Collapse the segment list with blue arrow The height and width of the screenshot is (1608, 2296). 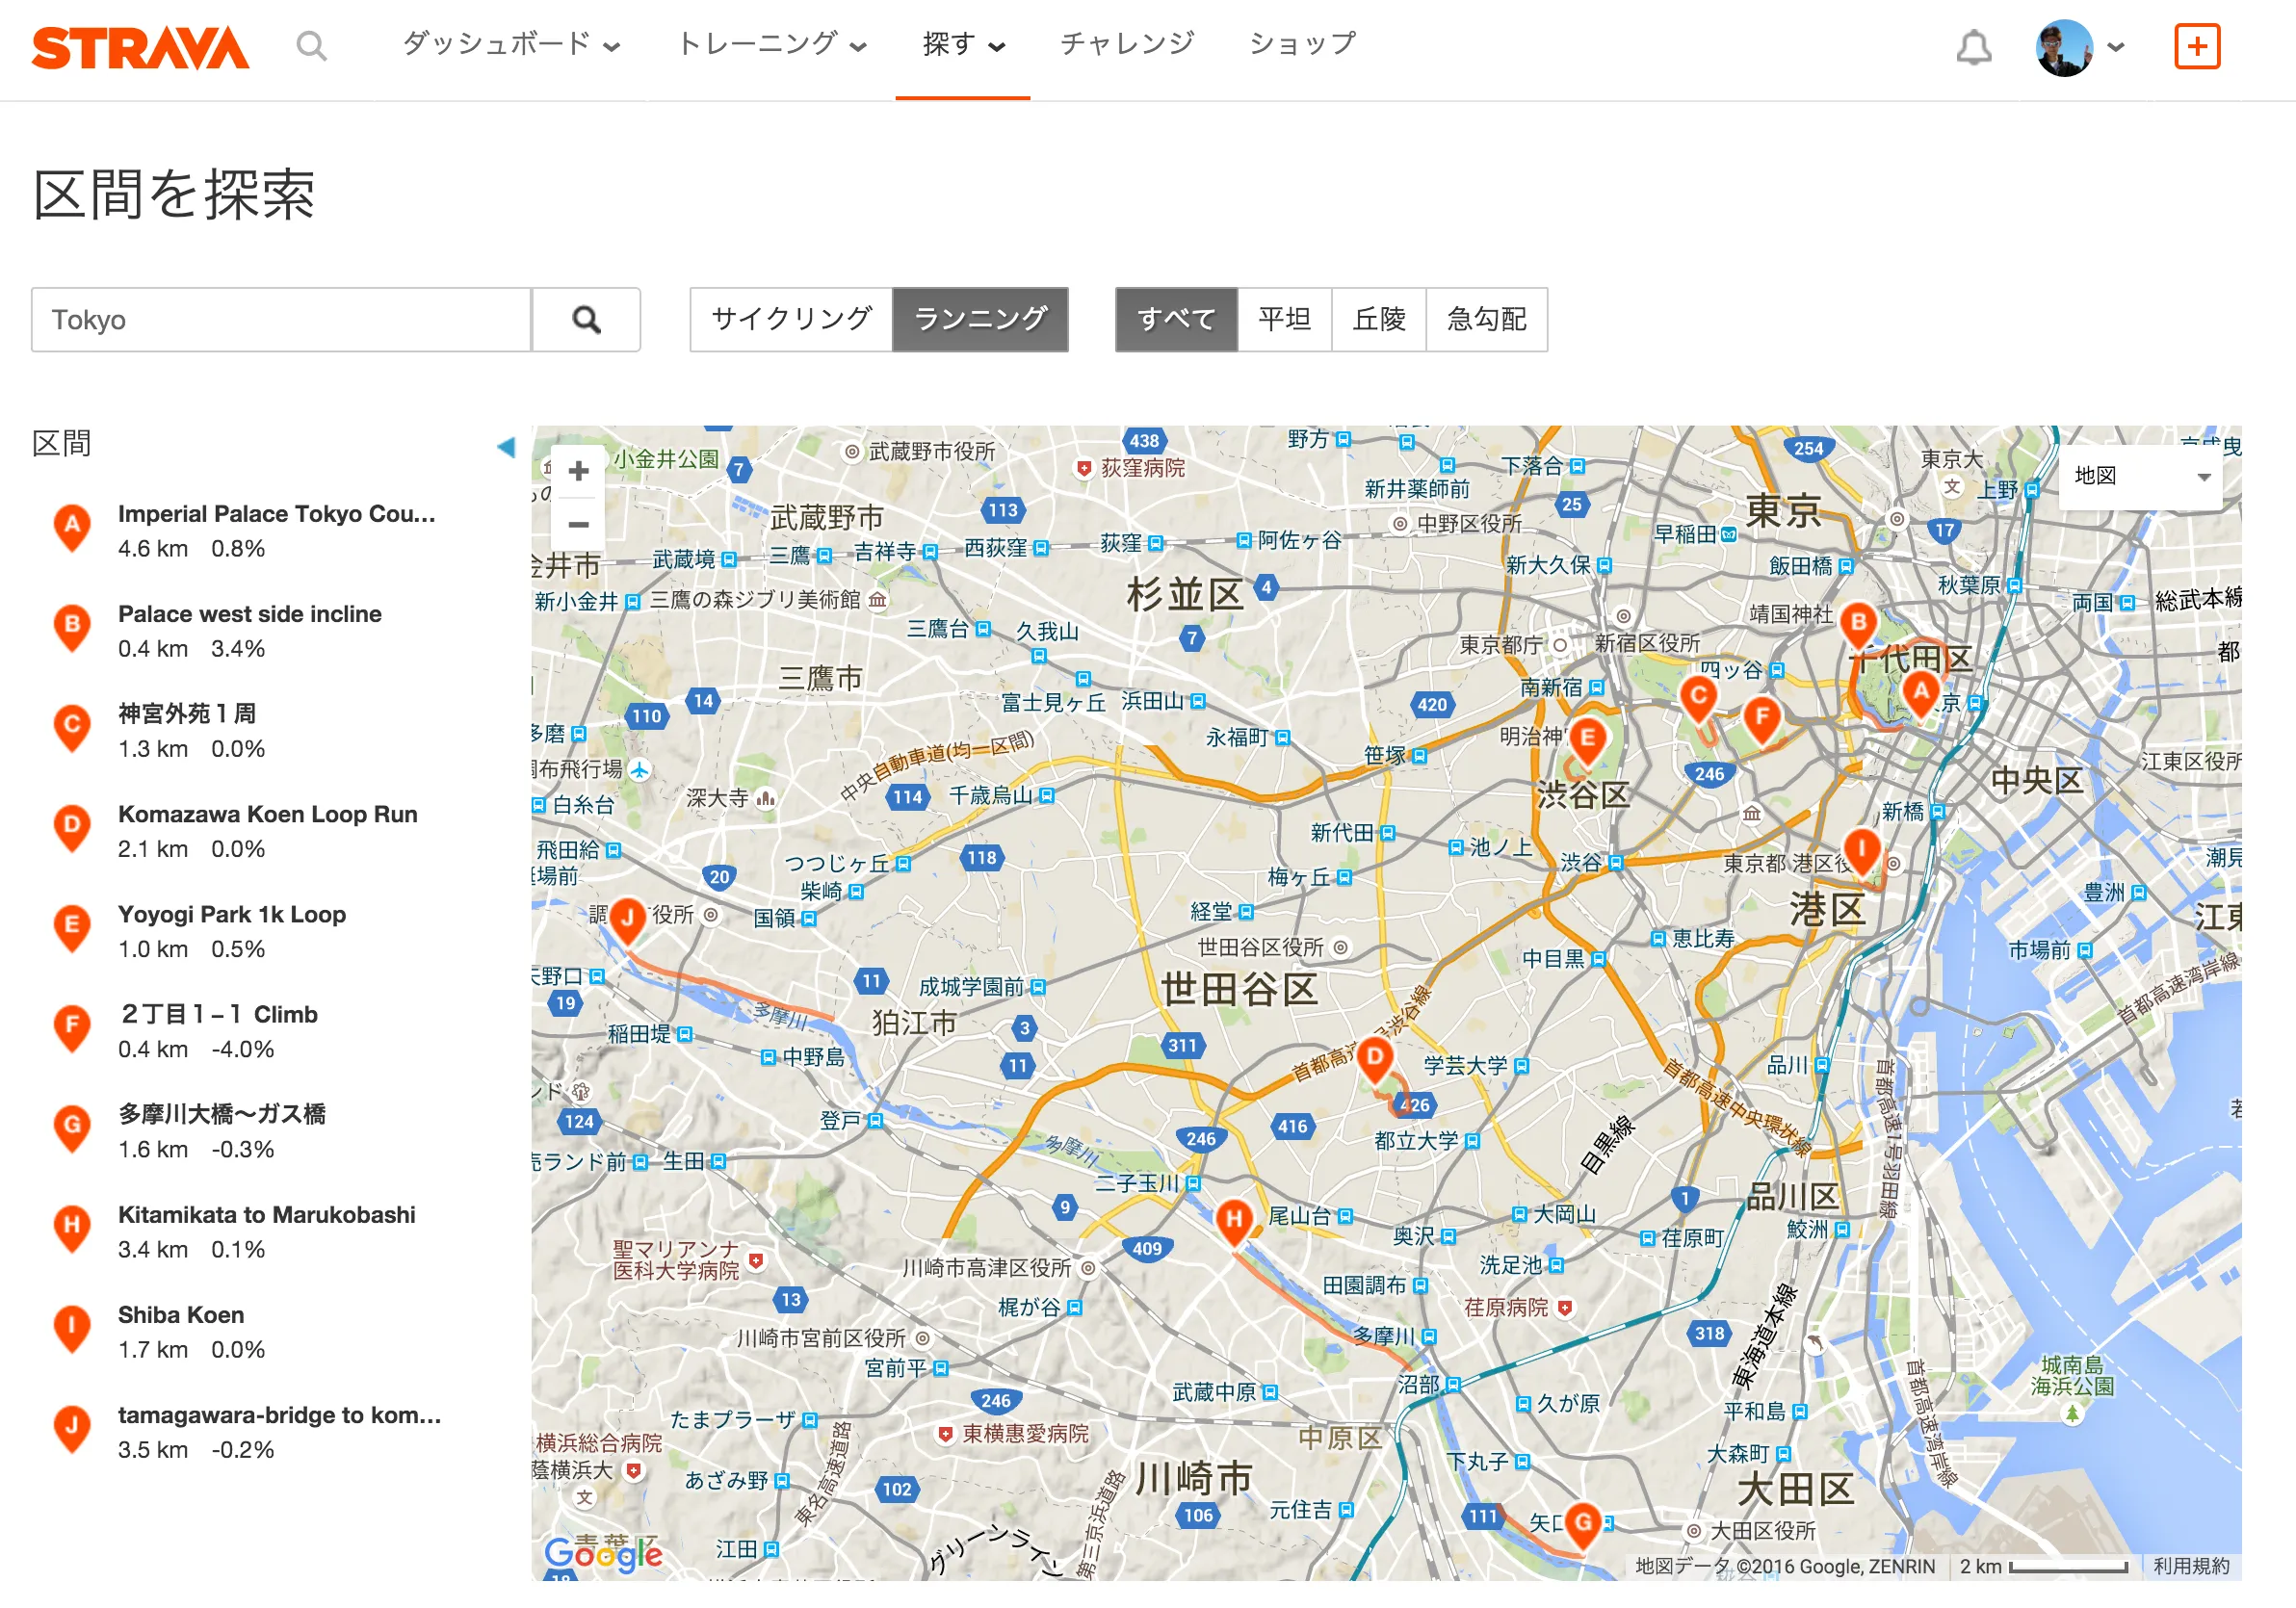click(x=508, y=448)
